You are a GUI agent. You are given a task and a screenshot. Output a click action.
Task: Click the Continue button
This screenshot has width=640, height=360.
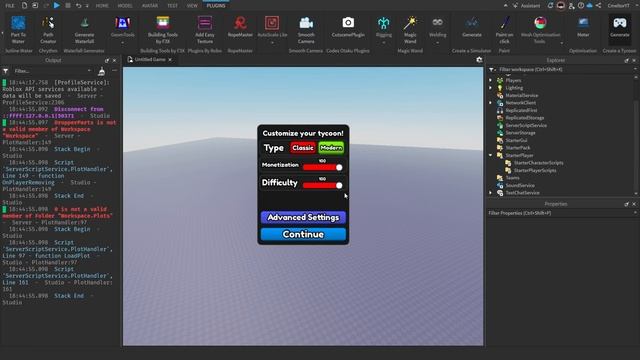click(x=303, y=234)
